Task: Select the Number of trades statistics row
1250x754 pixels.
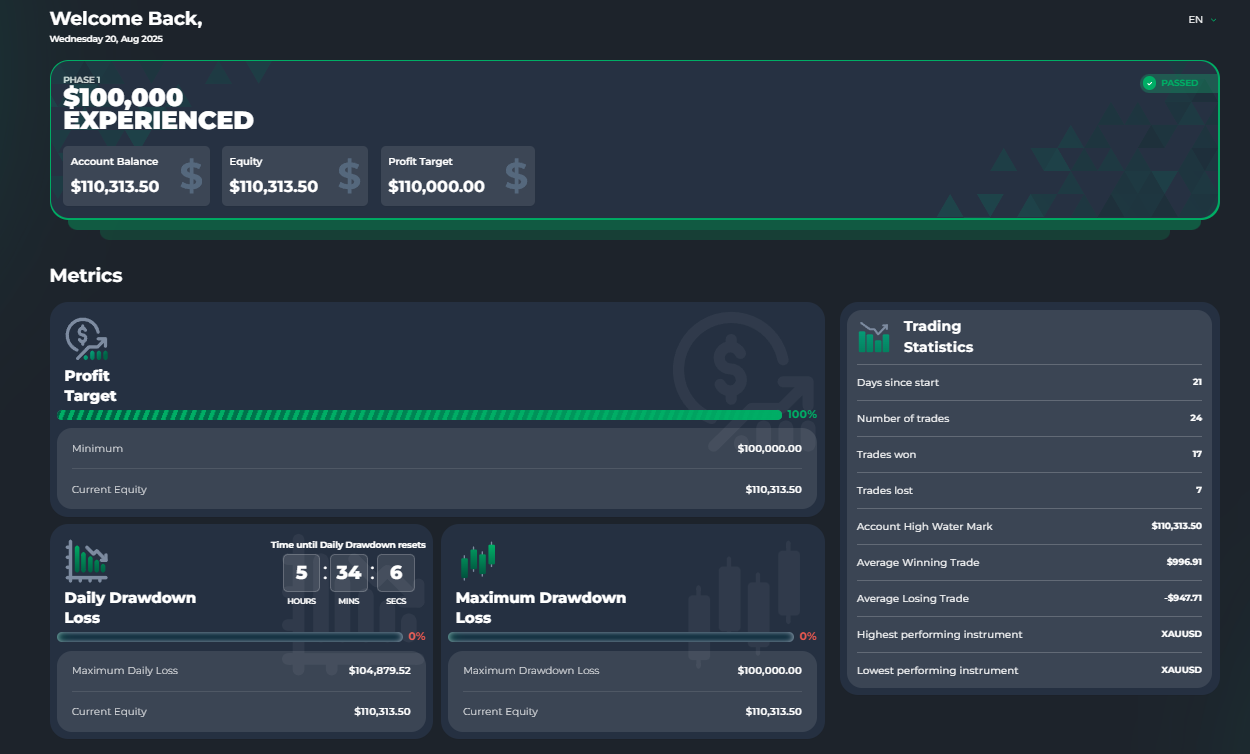Action: [1029, 418]
